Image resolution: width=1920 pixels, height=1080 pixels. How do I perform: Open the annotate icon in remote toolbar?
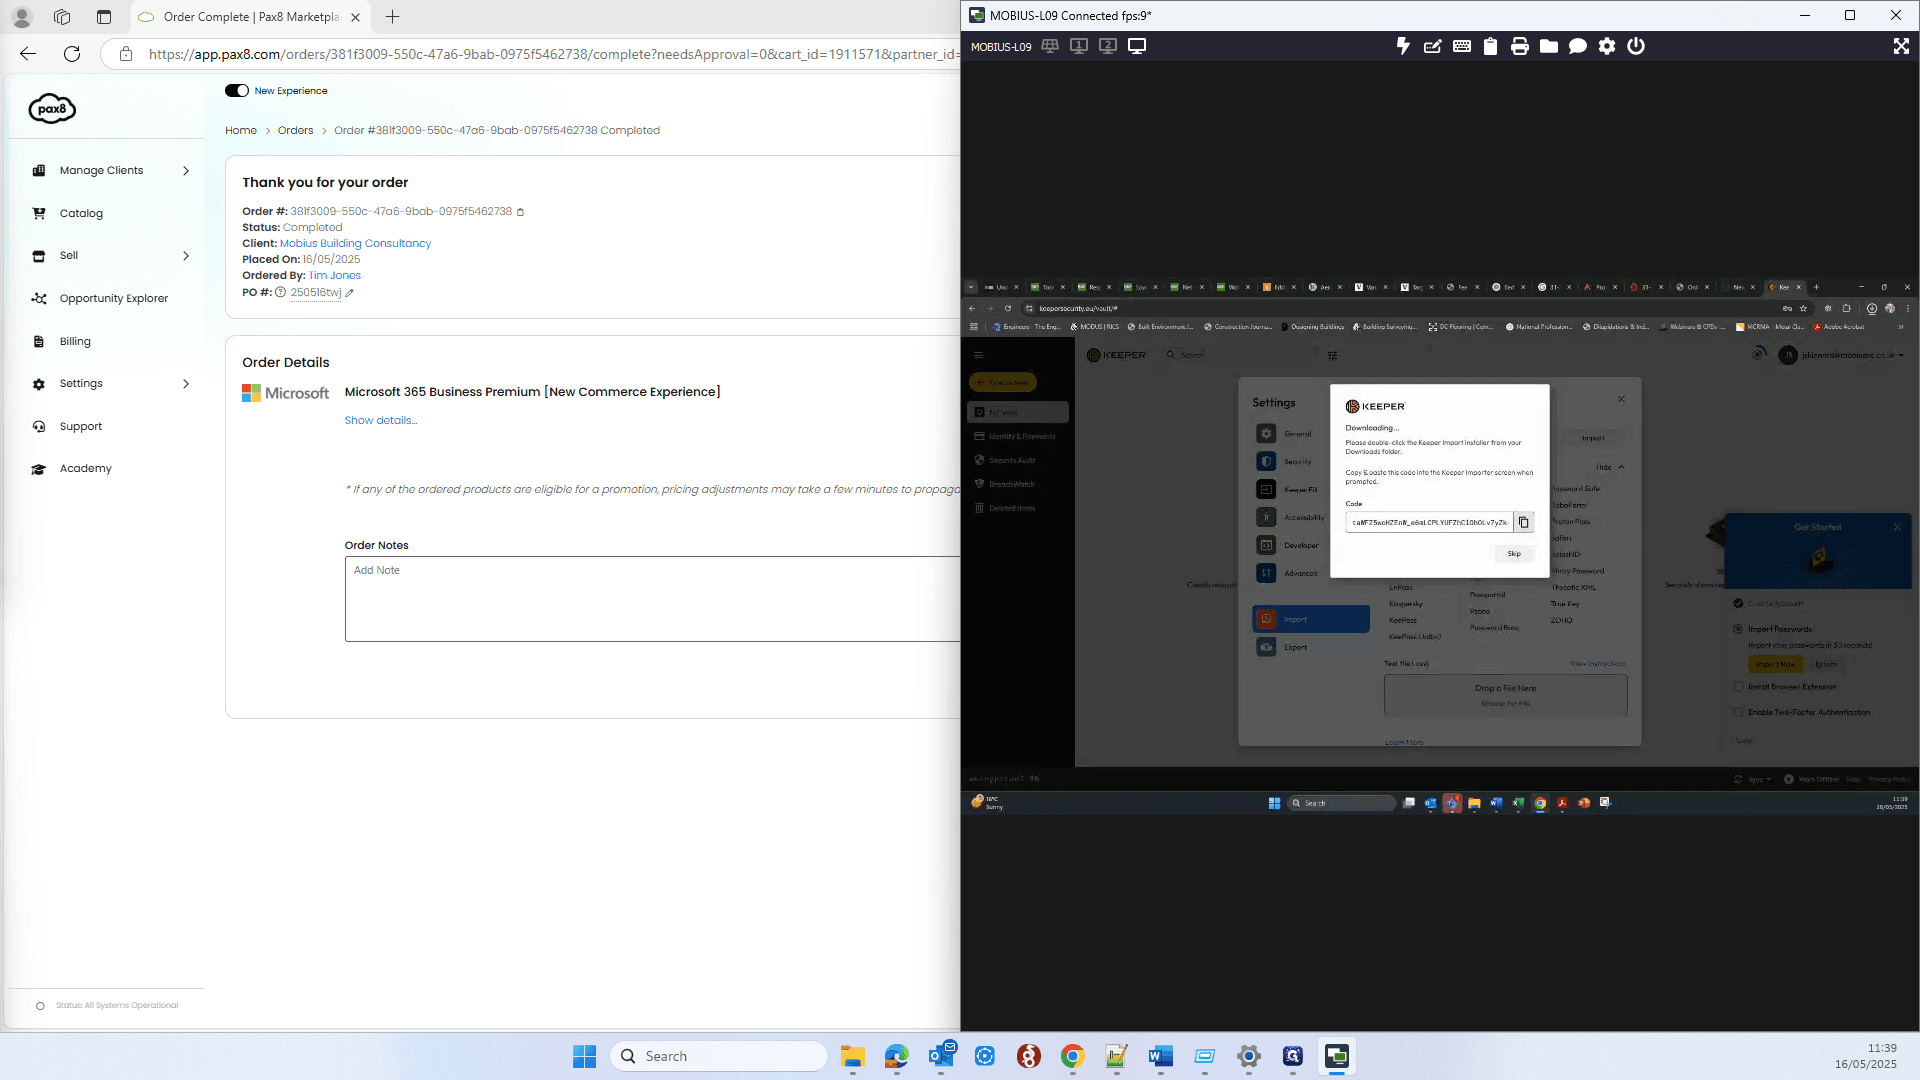pyautogui.click(x=1432, y=46)
